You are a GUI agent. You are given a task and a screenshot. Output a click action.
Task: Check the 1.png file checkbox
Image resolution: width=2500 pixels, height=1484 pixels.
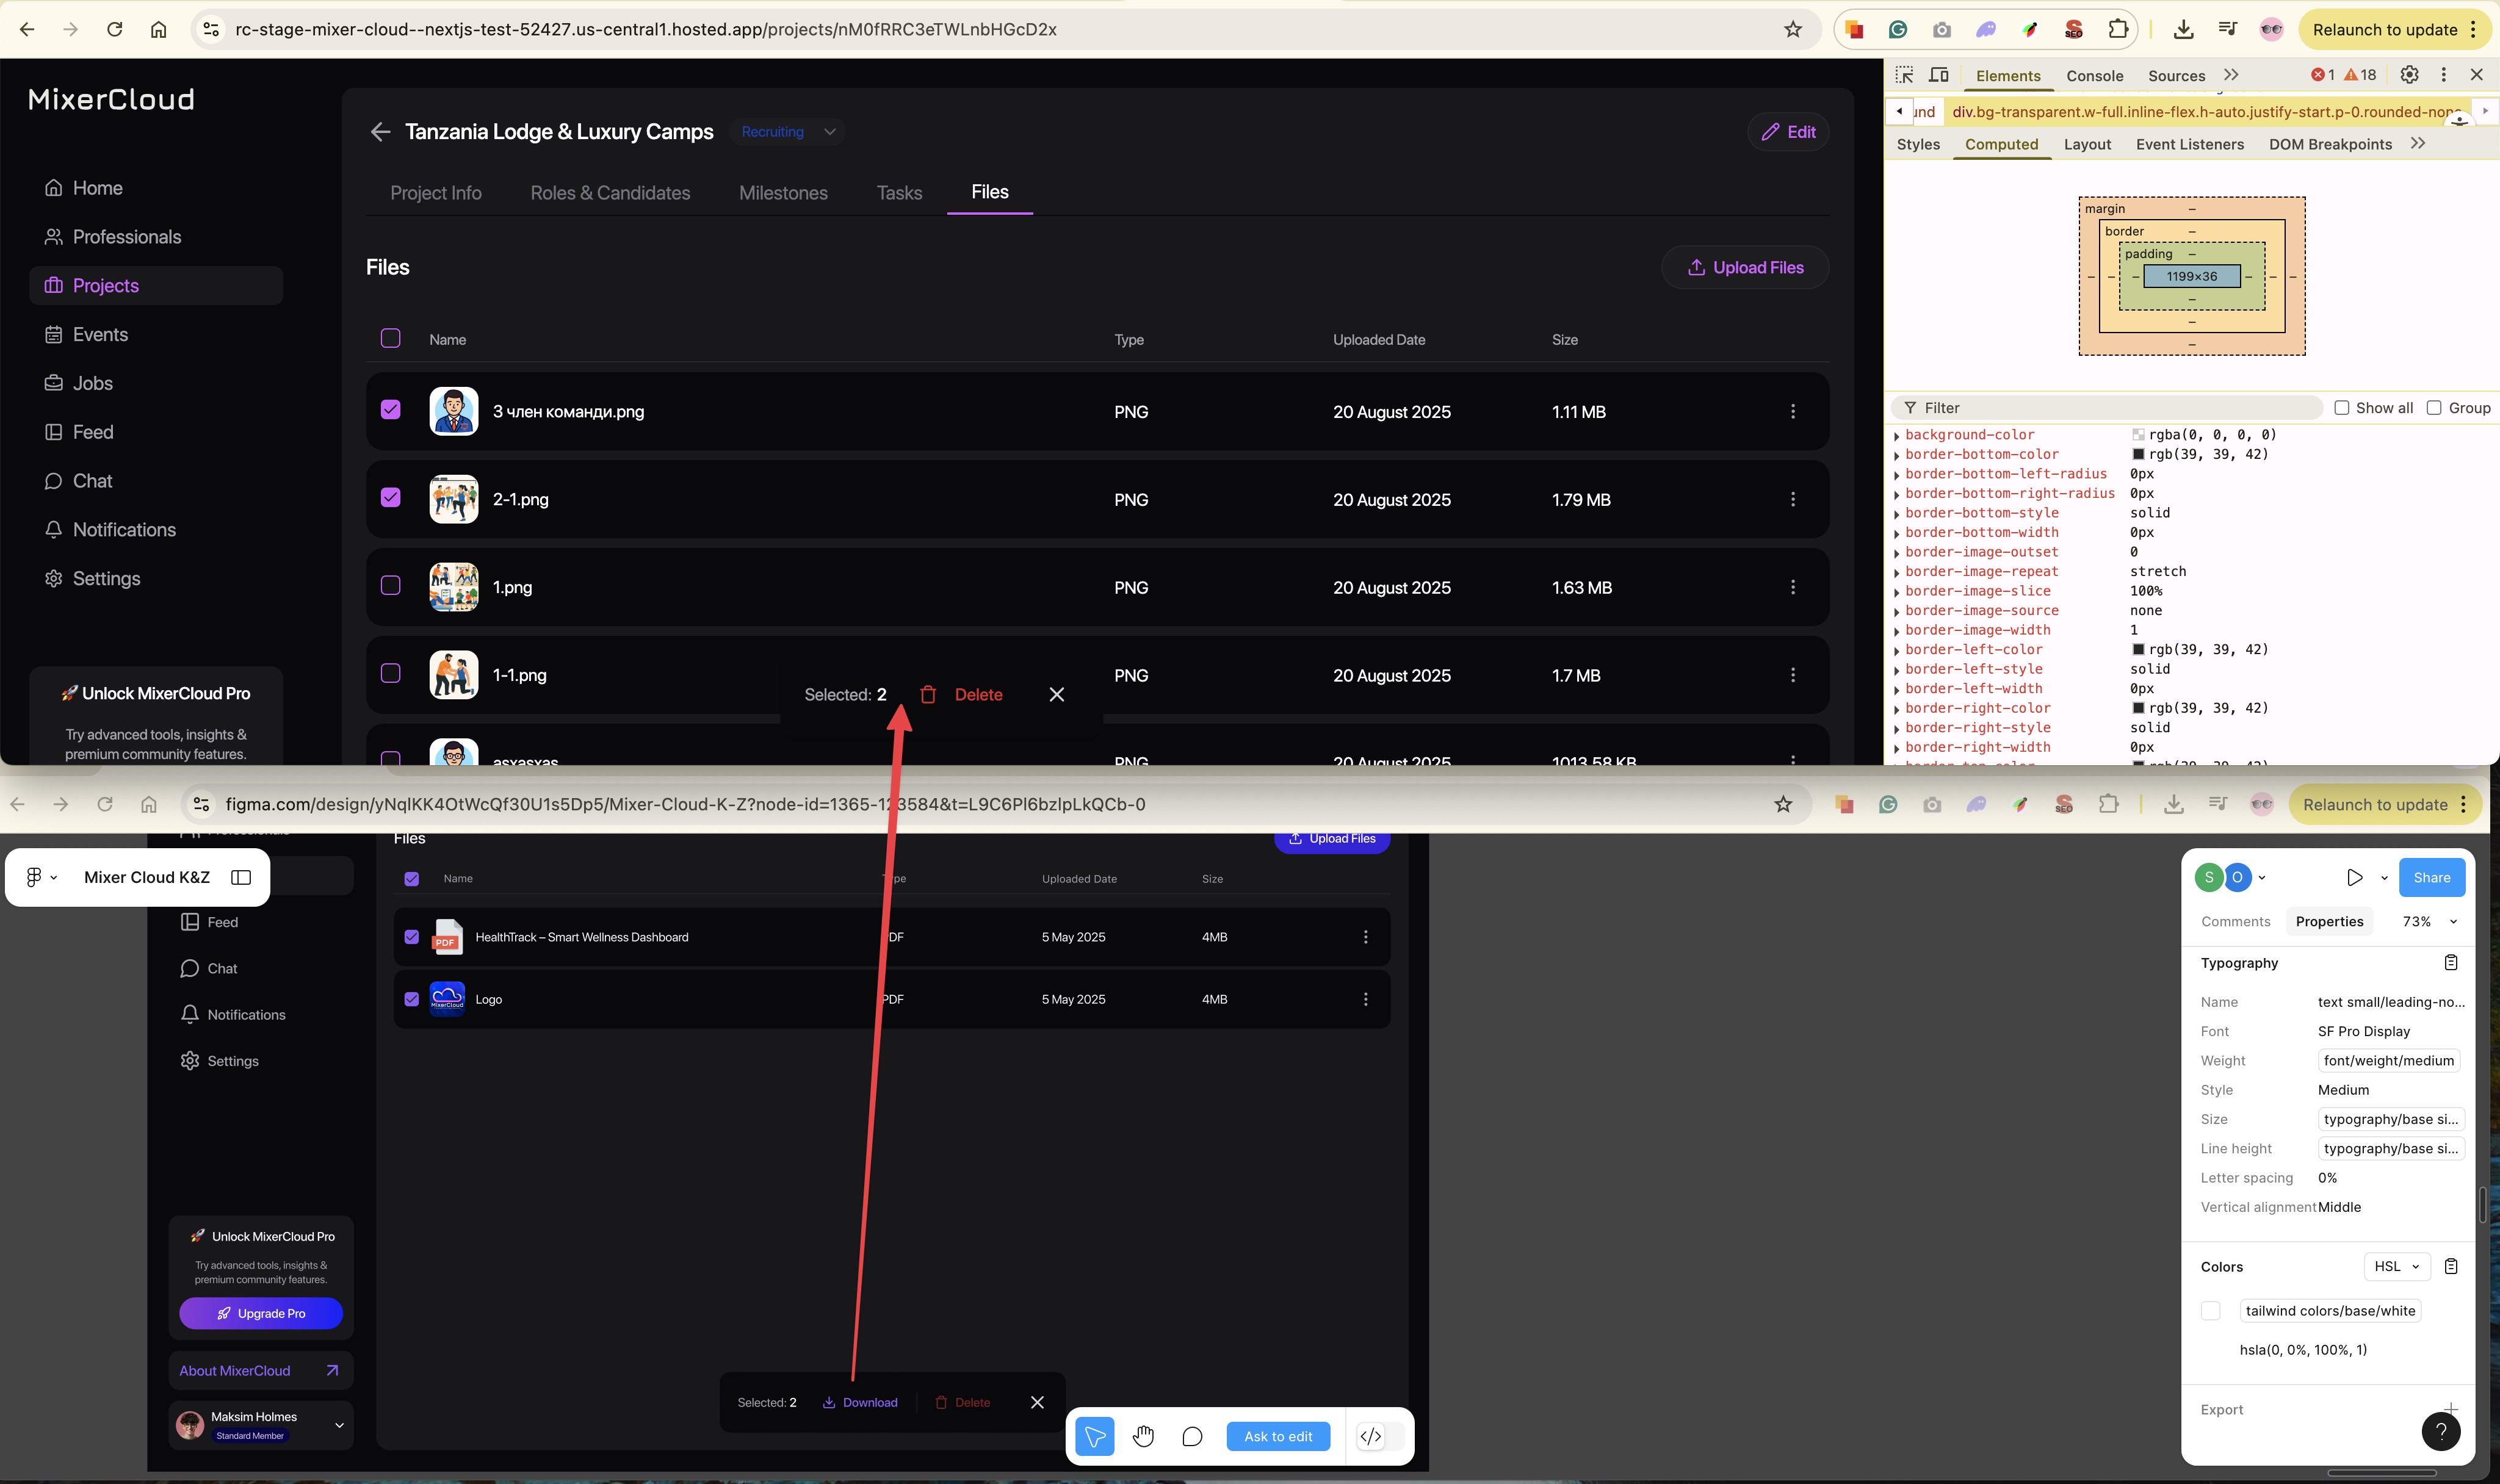pyautogui.click(x=391, y=586)
